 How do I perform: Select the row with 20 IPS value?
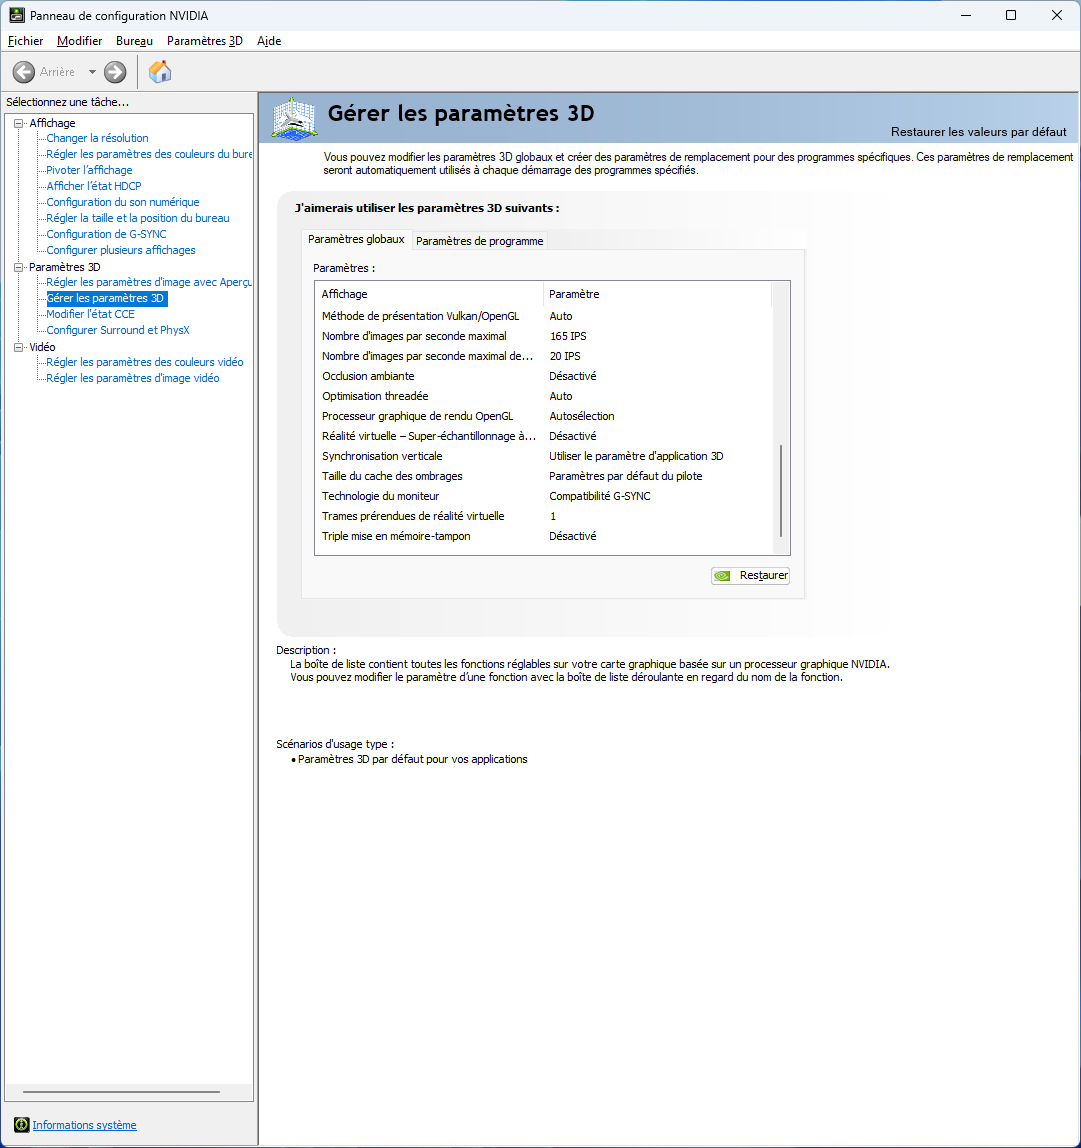[543, 356]
